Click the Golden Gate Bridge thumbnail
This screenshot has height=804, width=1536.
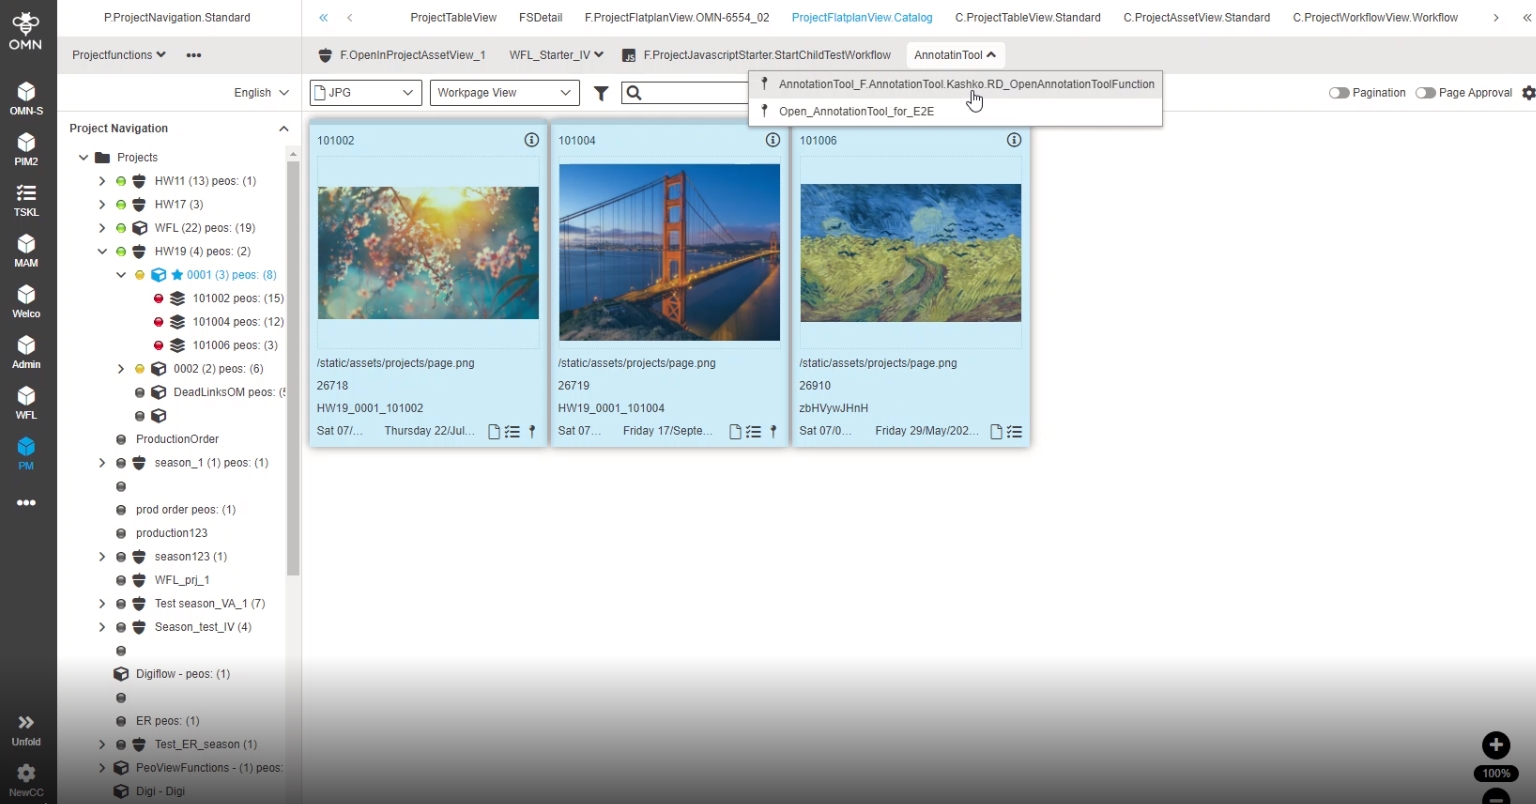pyautogui.click(x=669, y=252)
